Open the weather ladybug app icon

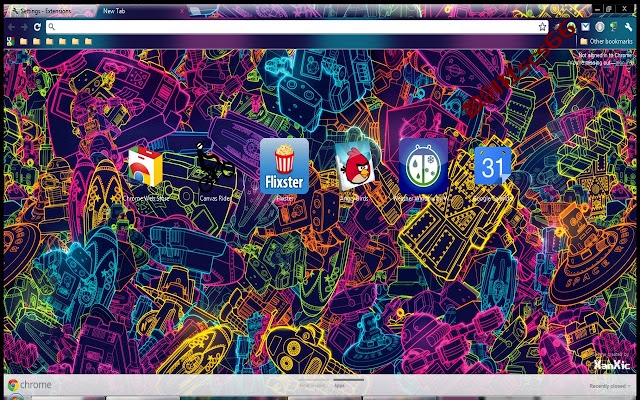423,166
